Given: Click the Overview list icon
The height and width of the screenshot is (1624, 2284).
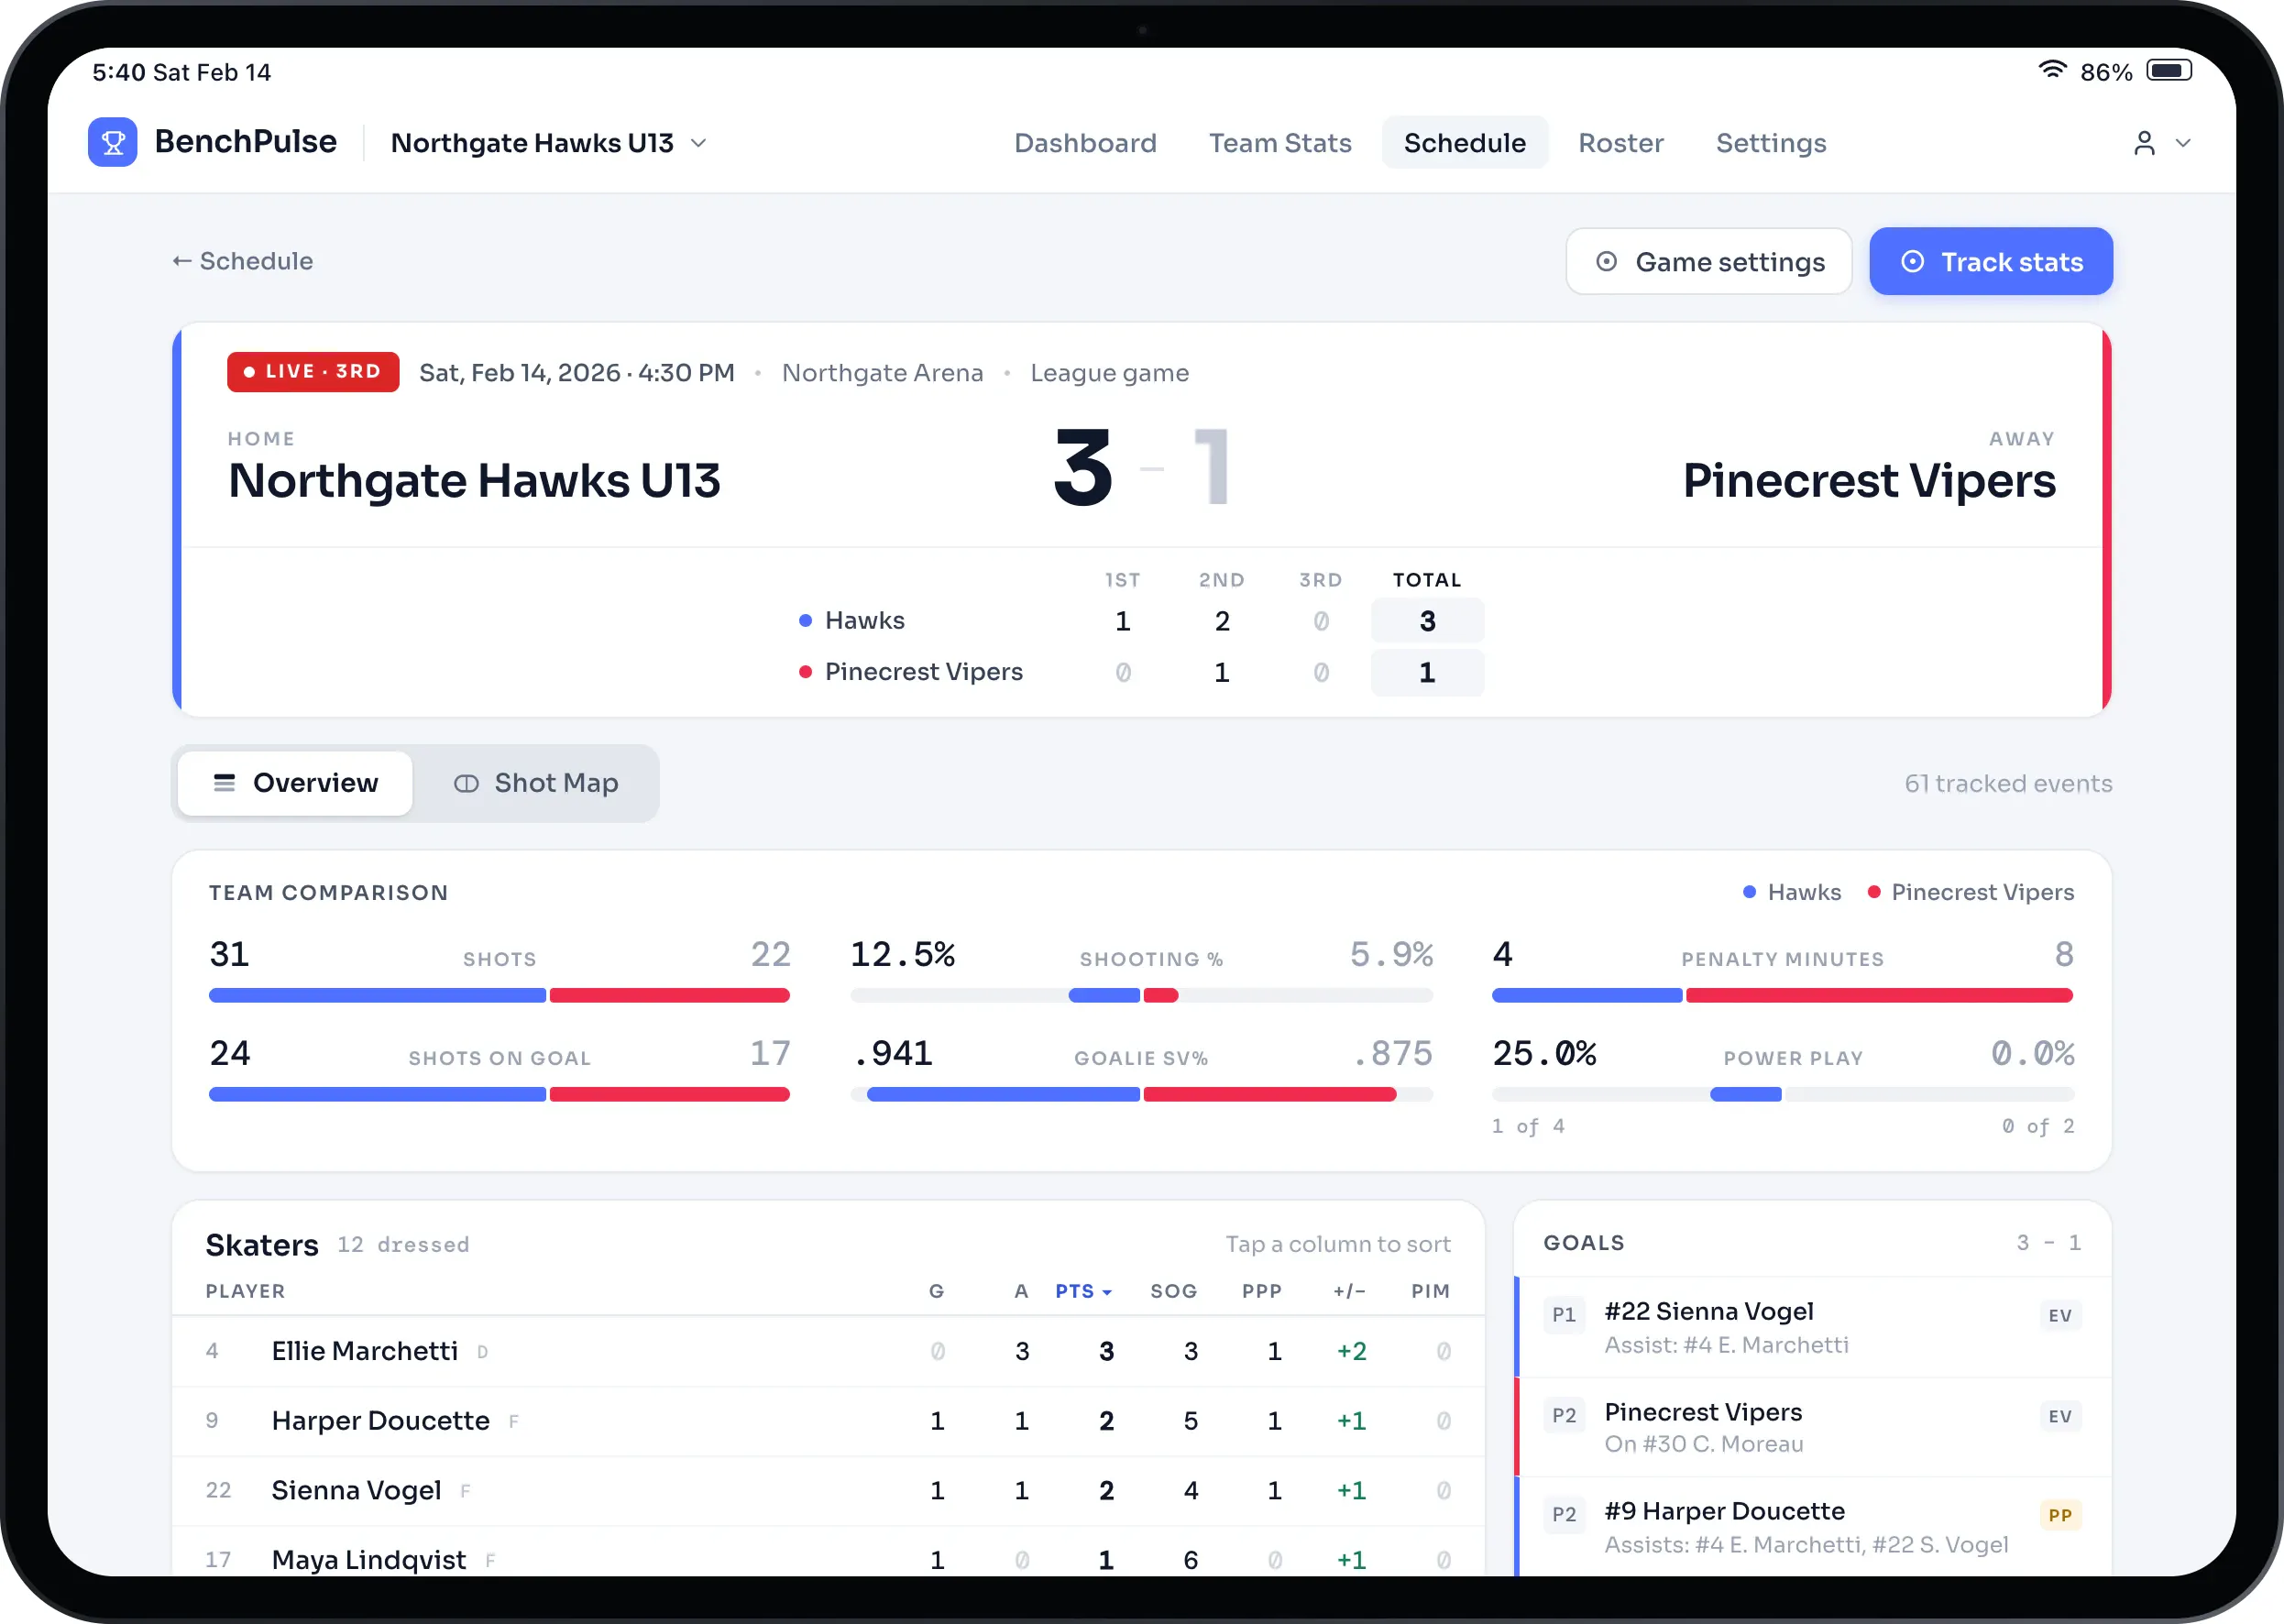Looking at the screenshot, I should (224, 783).
